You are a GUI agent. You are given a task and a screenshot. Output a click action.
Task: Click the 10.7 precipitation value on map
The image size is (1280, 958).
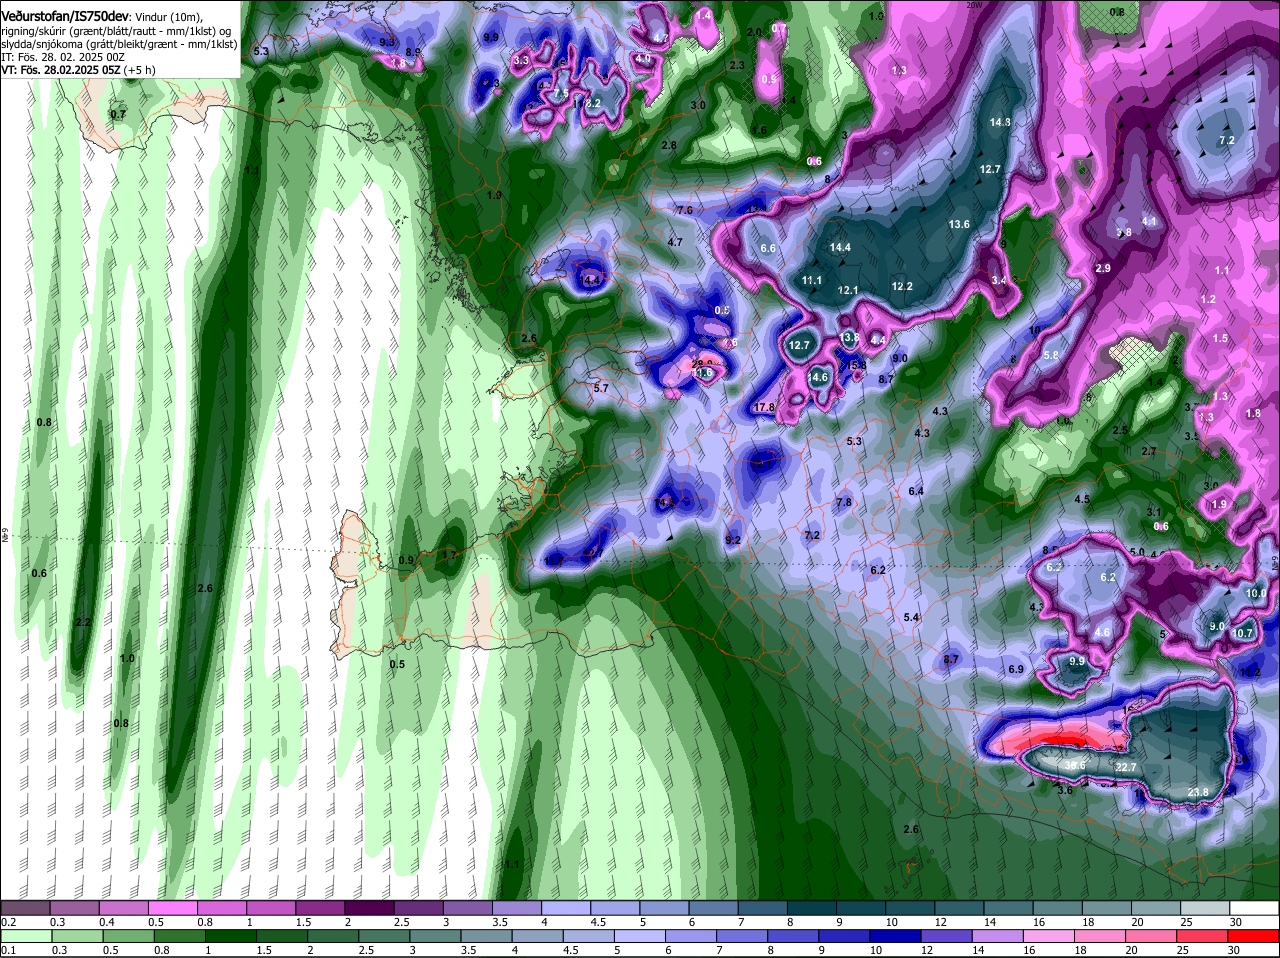tap(1242, 632)
